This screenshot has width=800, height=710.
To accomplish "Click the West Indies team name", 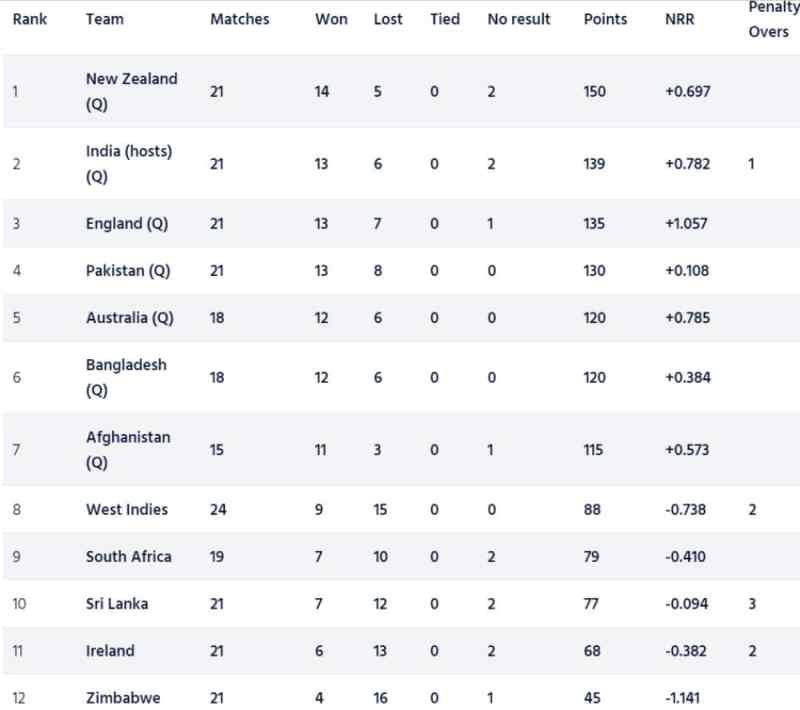I will 127,510.
